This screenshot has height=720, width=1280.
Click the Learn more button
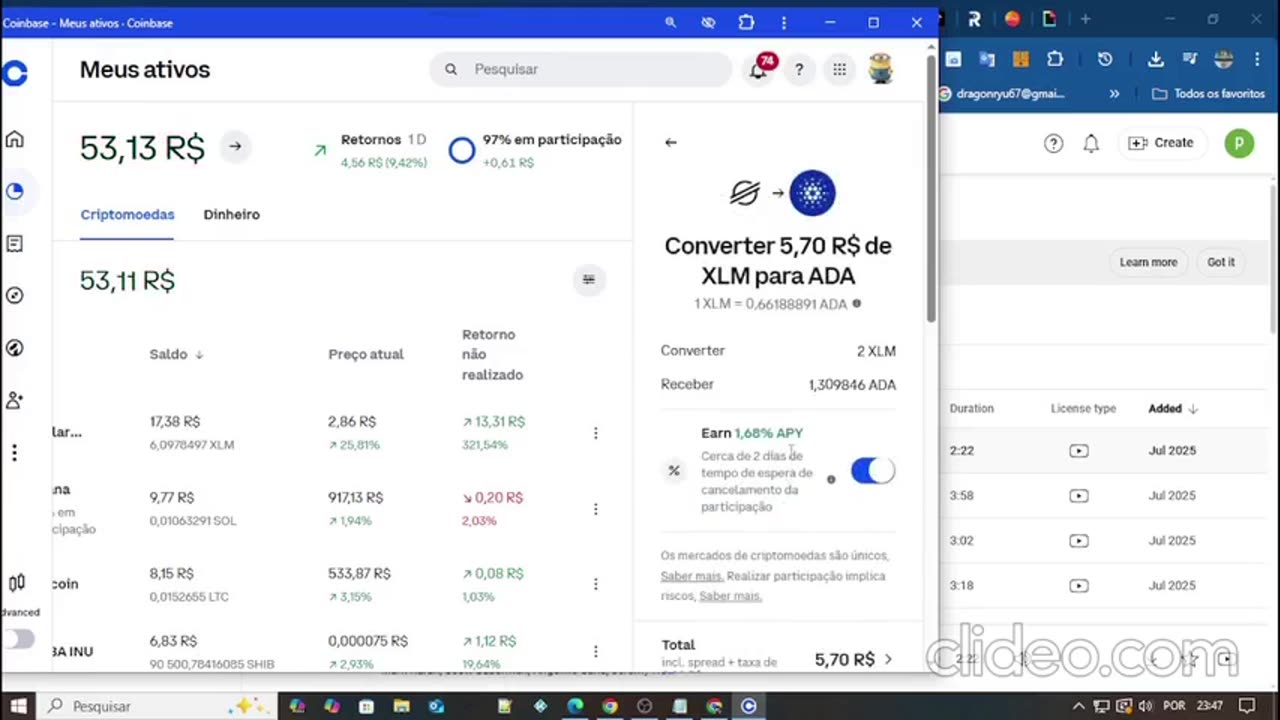point(1148,262)
